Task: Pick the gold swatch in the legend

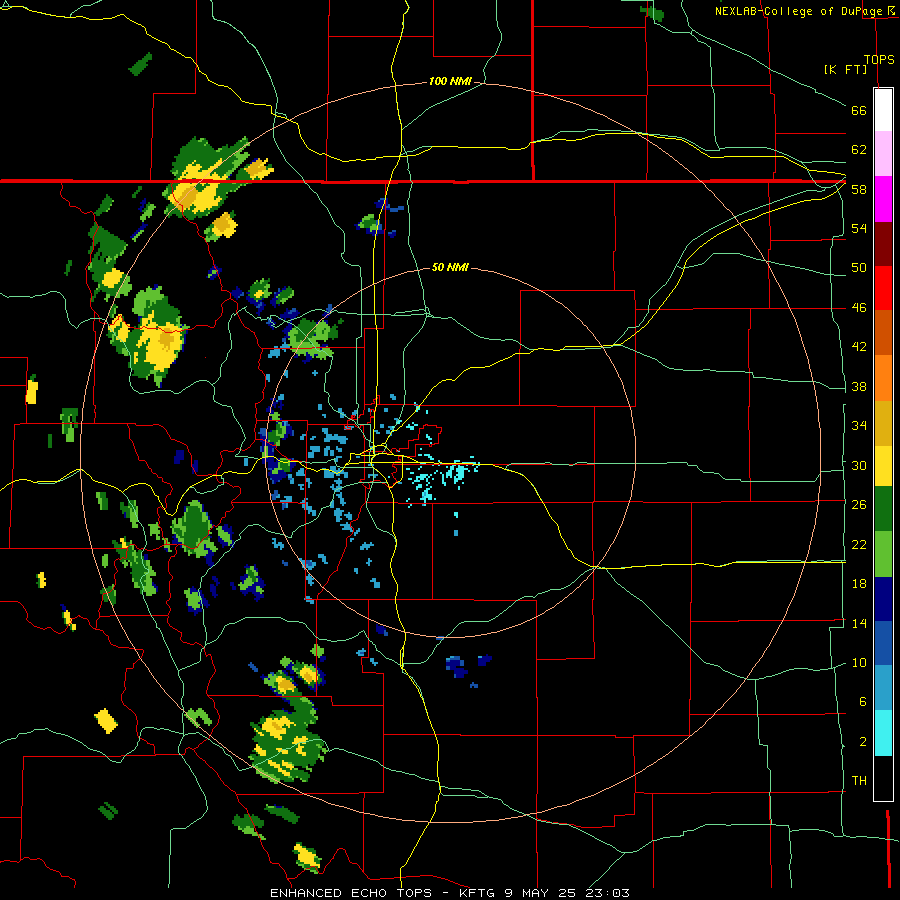Action: point(883,423)
